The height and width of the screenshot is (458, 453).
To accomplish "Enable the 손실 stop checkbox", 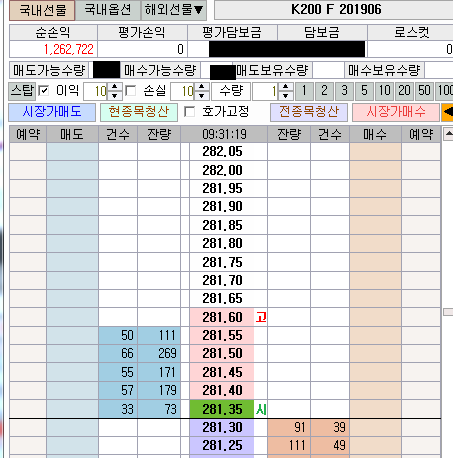I will pyautogui.click(x=131, y=91).
